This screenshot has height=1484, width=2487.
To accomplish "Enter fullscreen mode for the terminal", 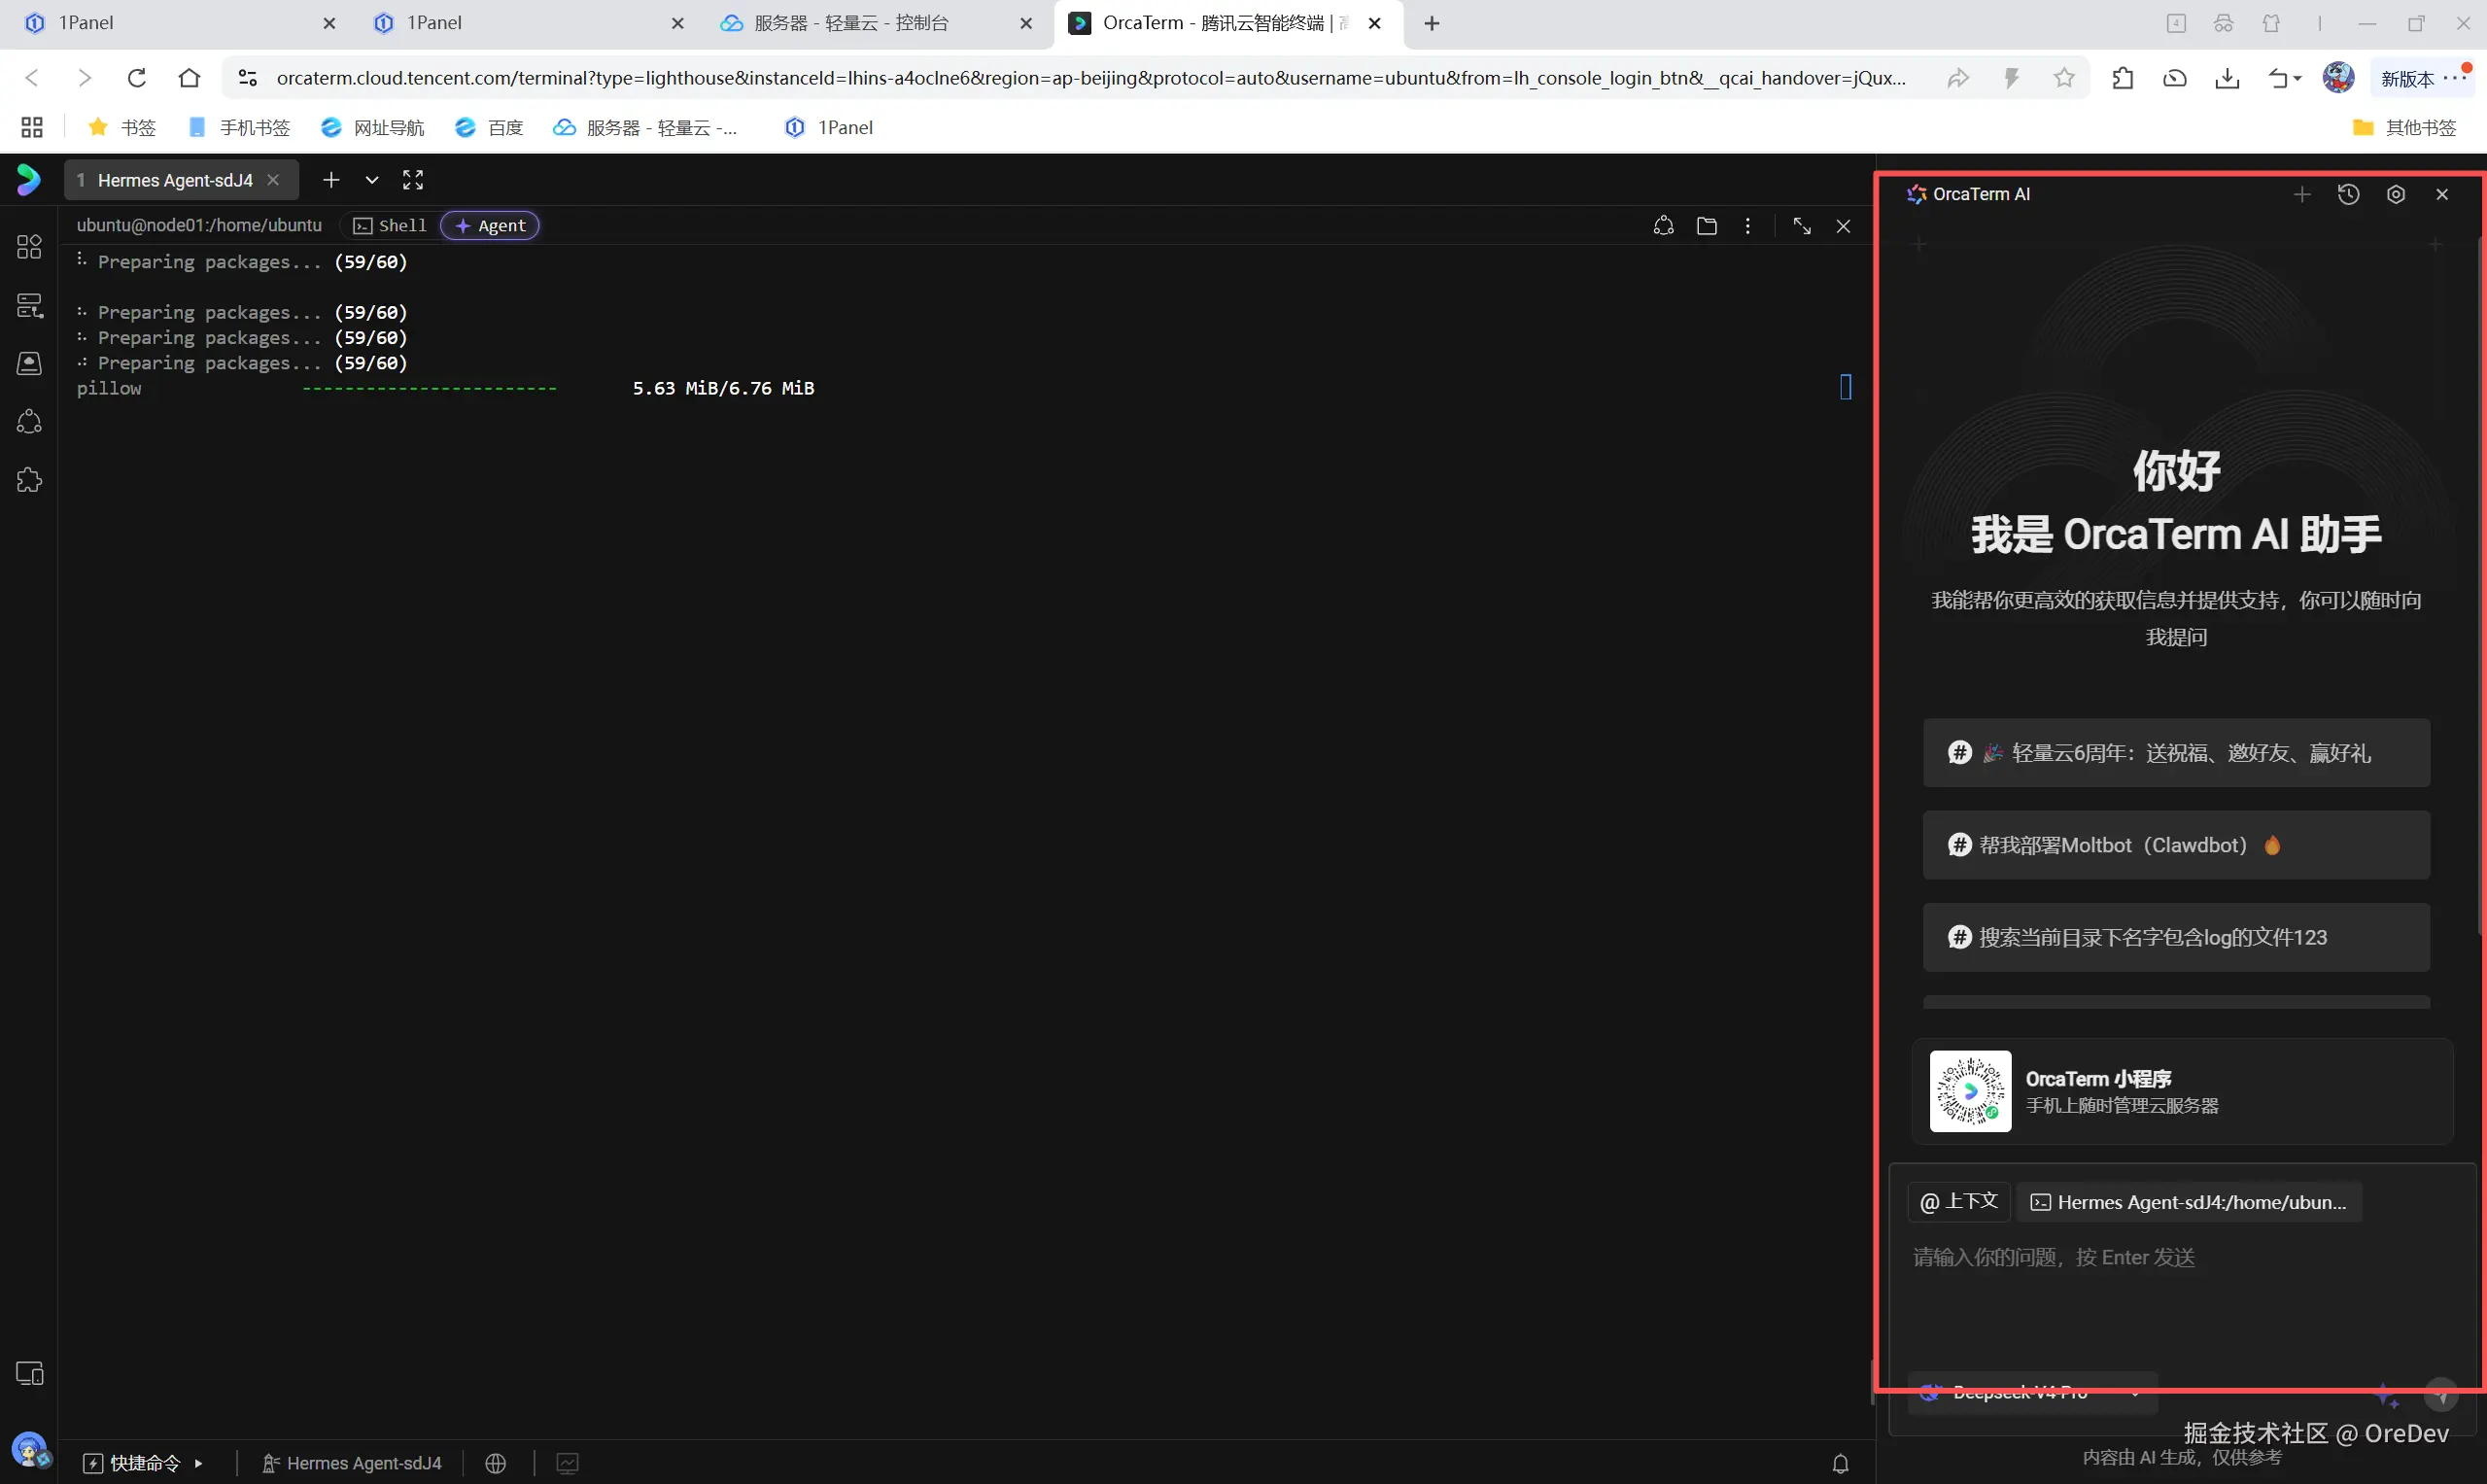I will (413, 180).
